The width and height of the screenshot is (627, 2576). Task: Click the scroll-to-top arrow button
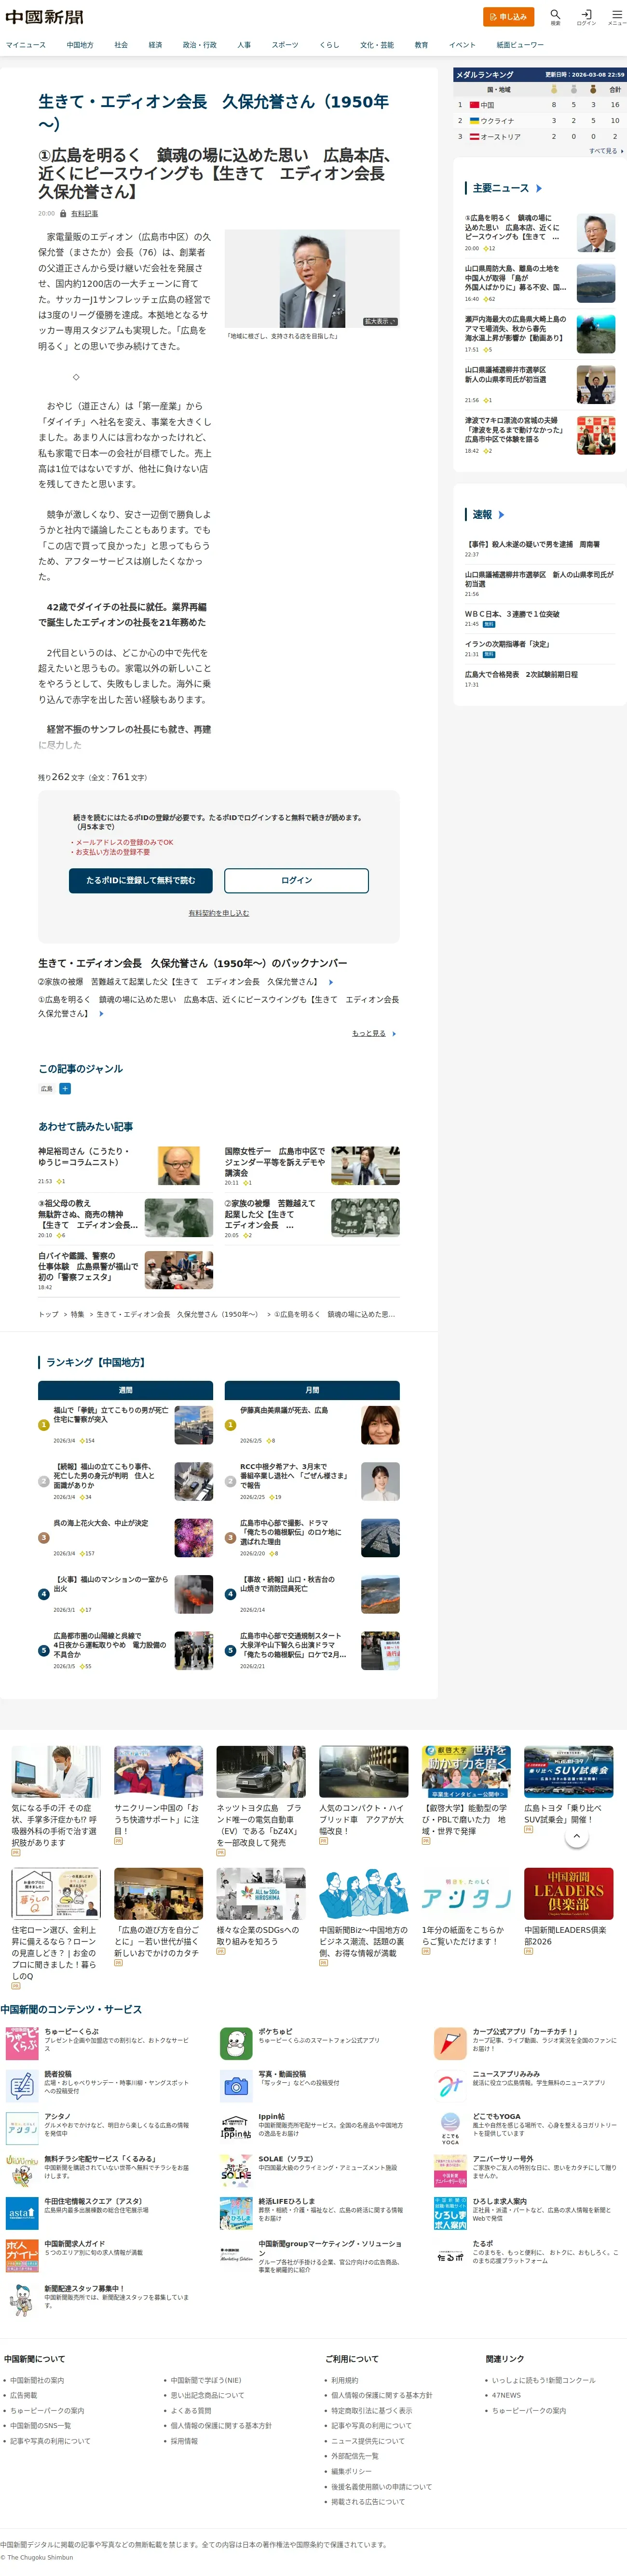(577, 1837)
